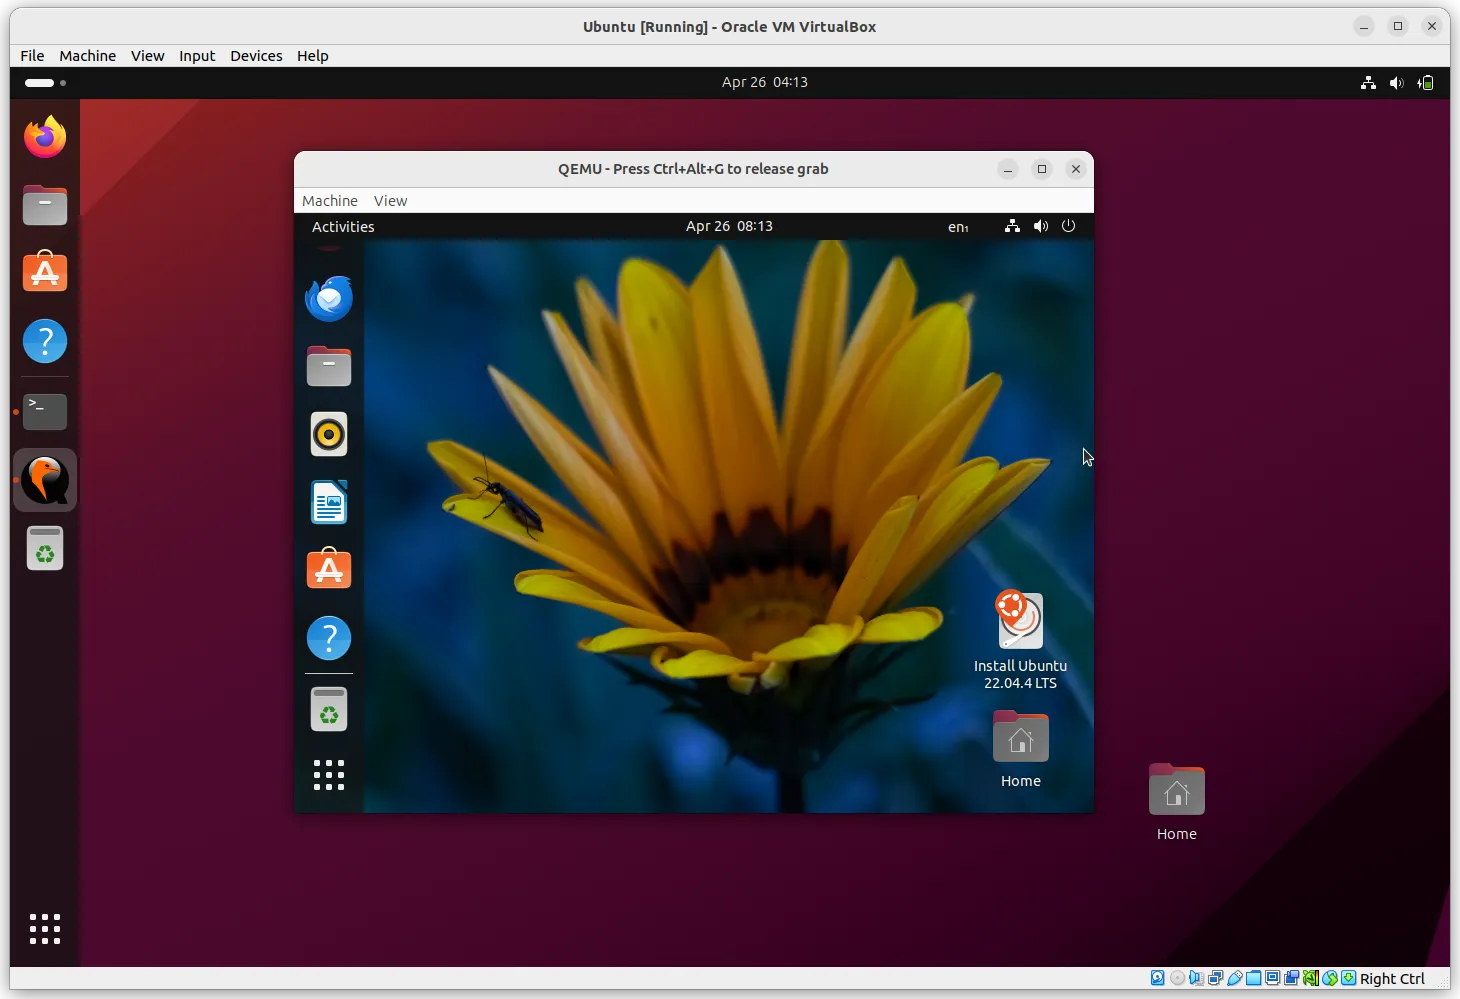Click the guest network status icon
The width and height of the screenshot is (1460, 999).
pyautogui.click(x=1012, y=227)
